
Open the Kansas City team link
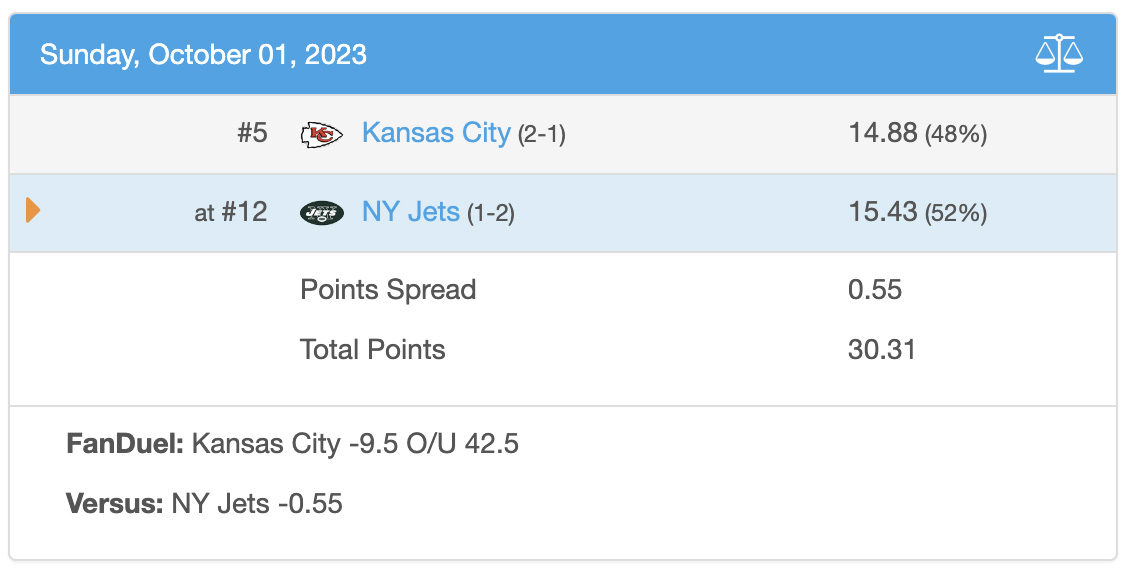[436, 133]
